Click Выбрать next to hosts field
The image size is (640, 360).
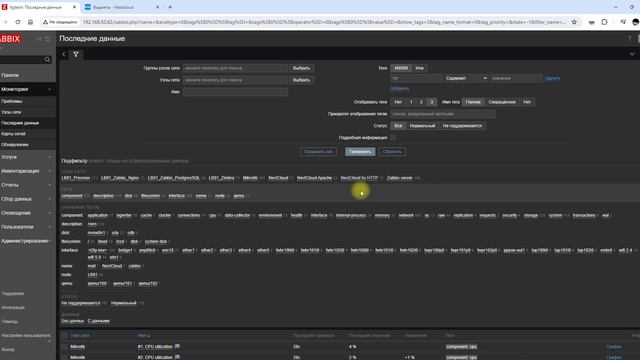(x=301, y=80)
